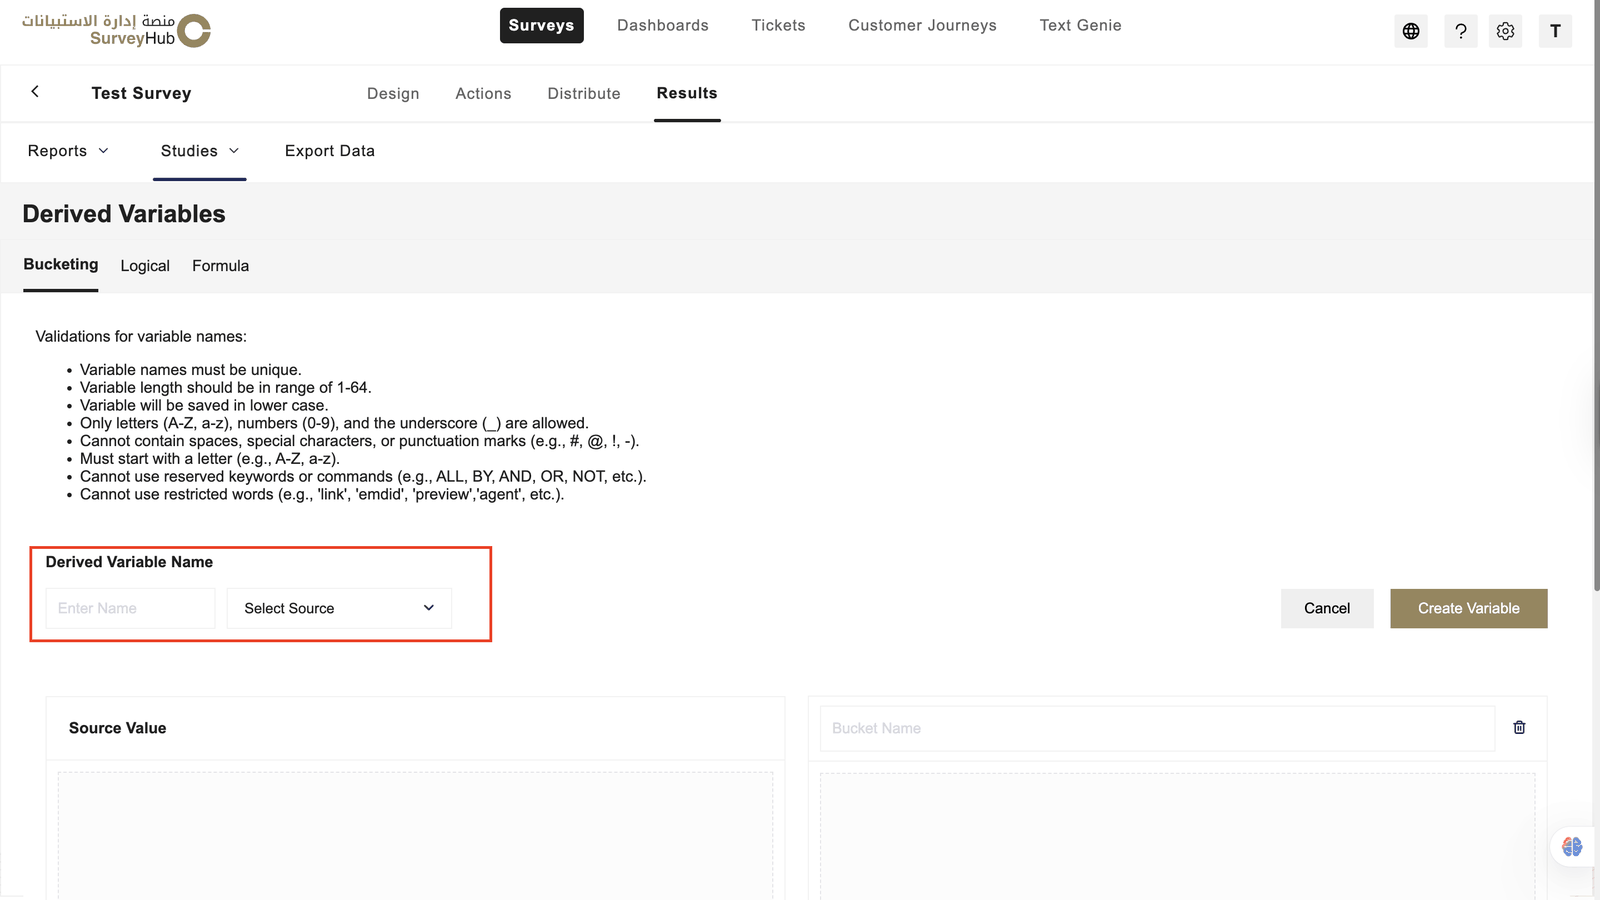The image size is (1600, 900).
Task: Click the Create Variable button
Action: tap(1469, 608)
